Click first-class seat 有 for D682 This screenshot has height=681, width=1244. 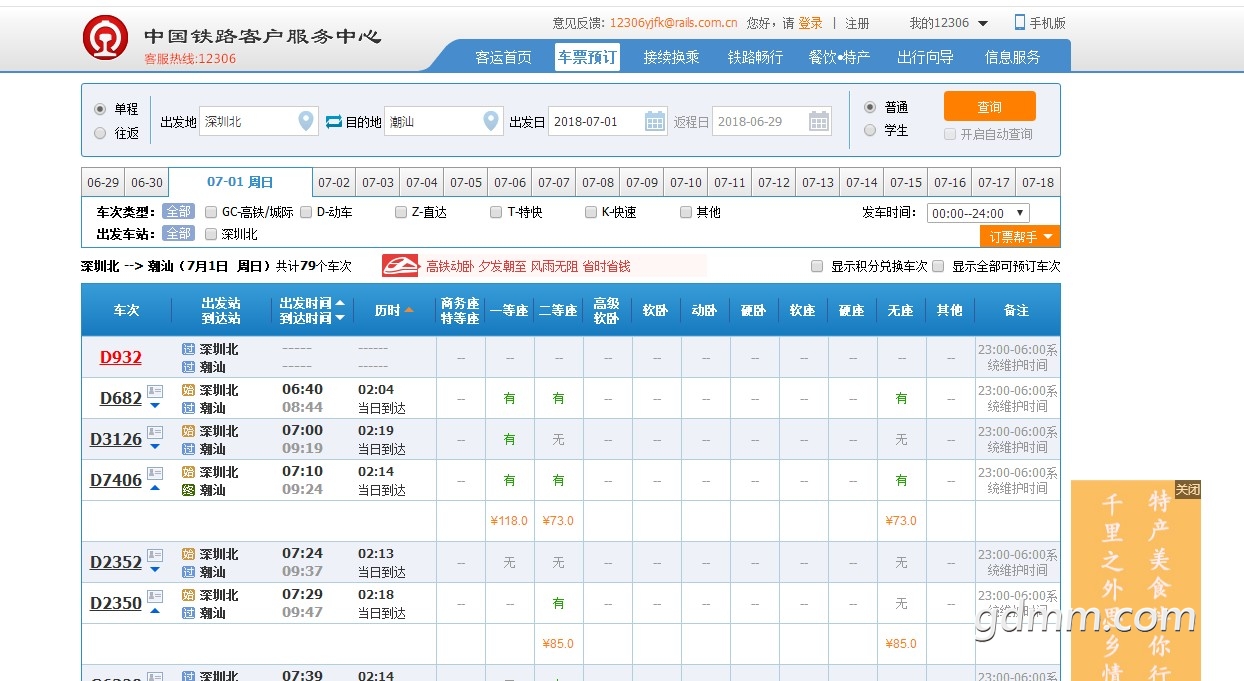point(509,398)
